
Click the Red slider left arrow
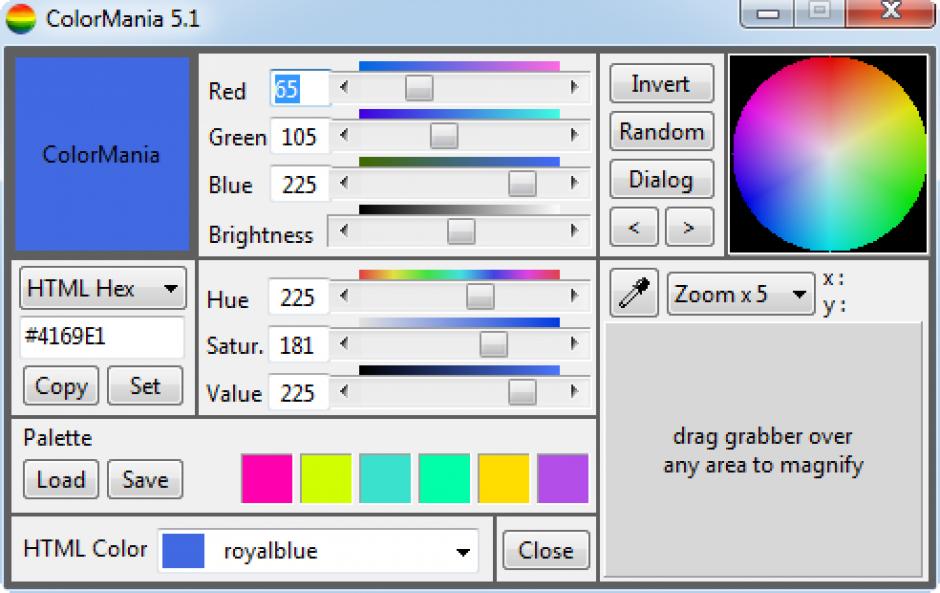(x=344, y=88)
